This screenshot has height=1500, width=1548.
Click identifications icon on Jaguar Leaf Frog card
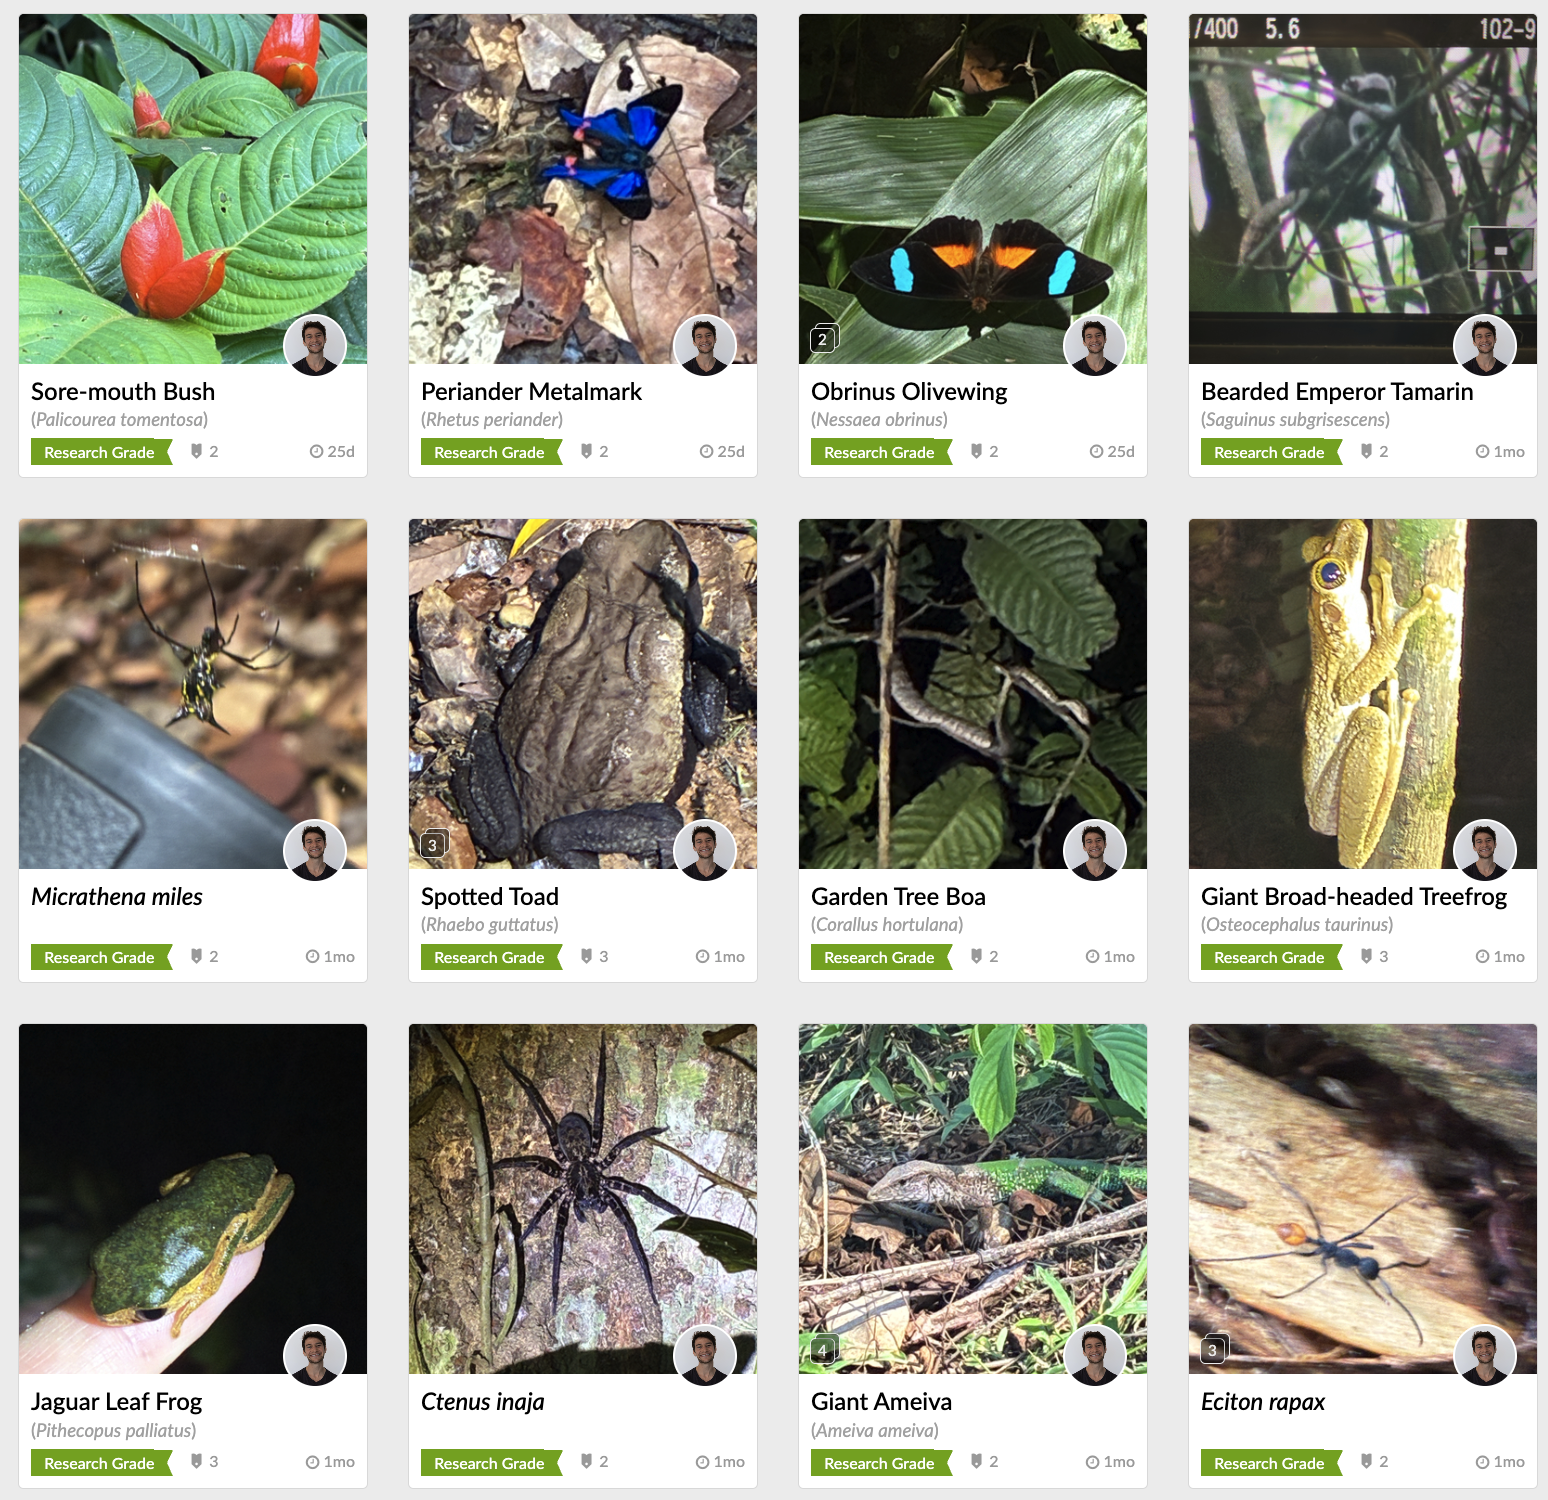coord(197,1461)
